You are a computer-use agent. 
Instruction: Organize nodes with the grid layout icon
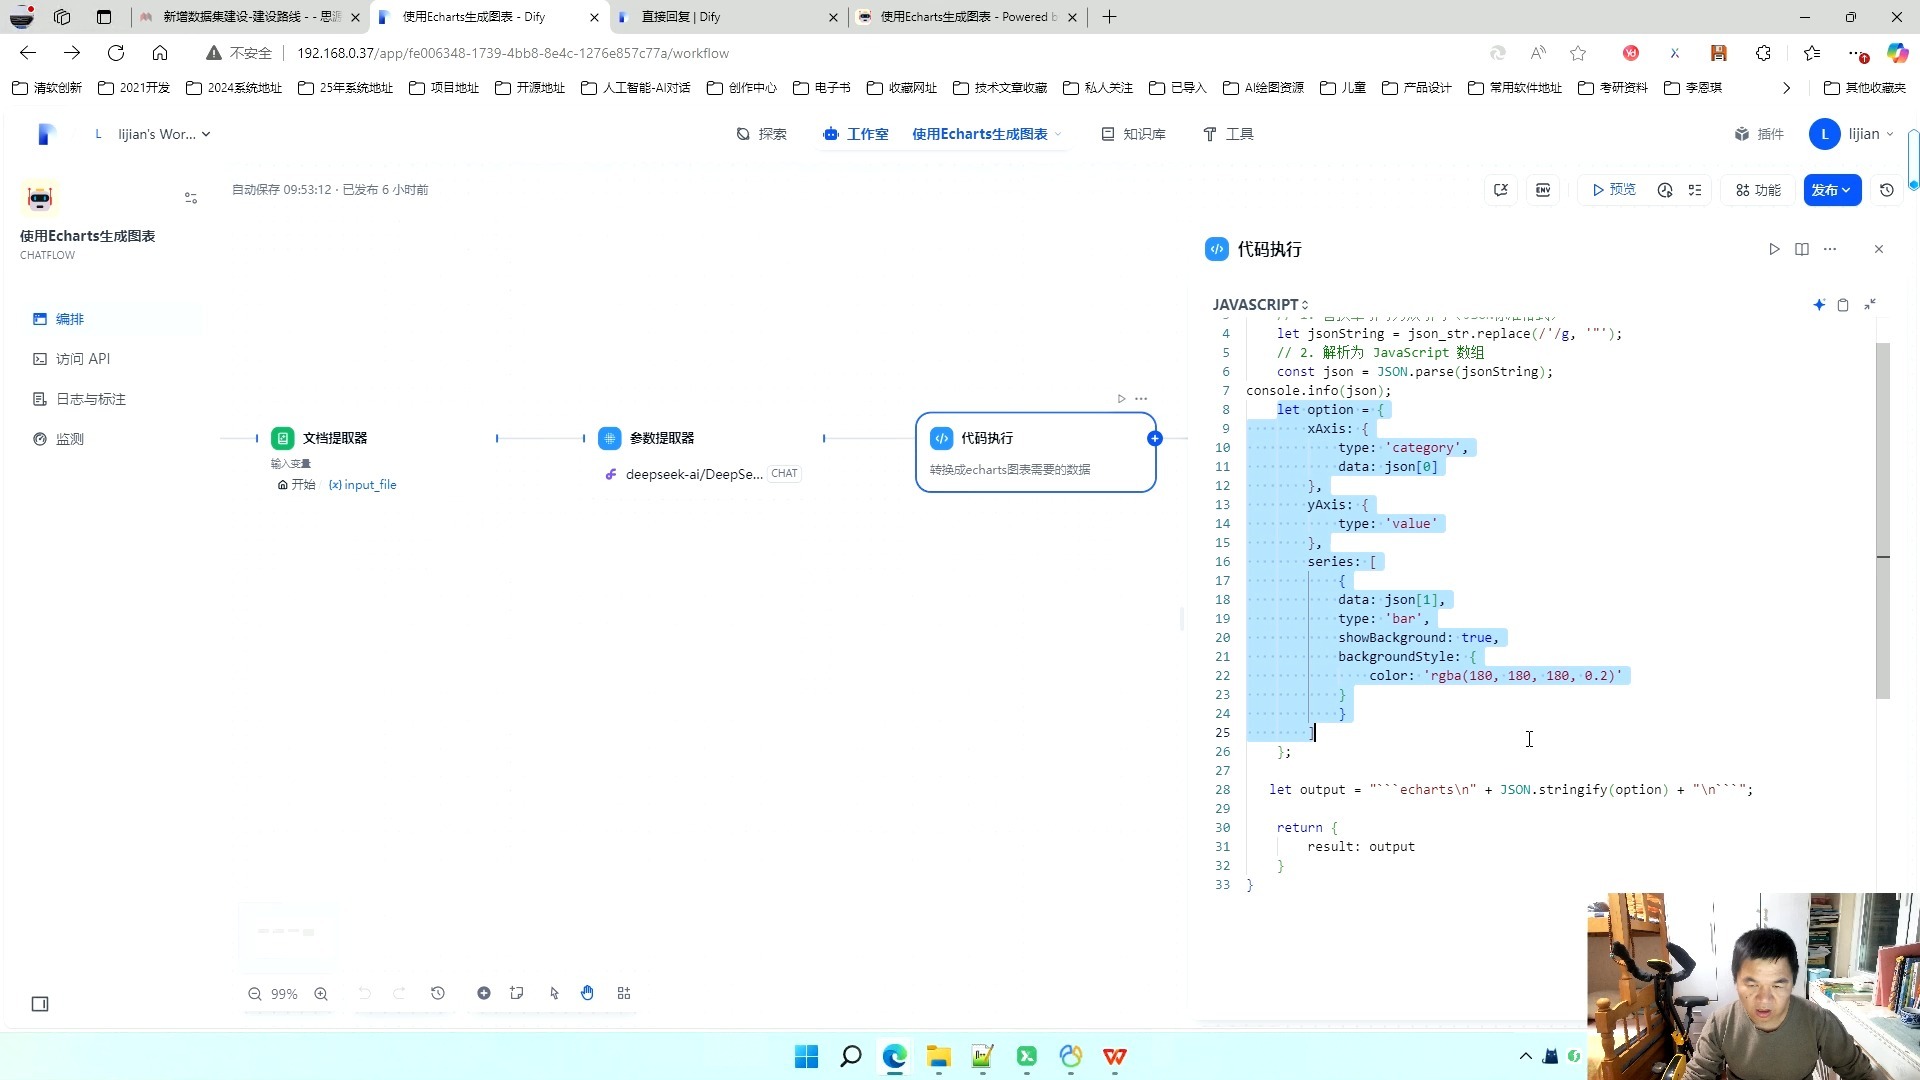[624, 993]
